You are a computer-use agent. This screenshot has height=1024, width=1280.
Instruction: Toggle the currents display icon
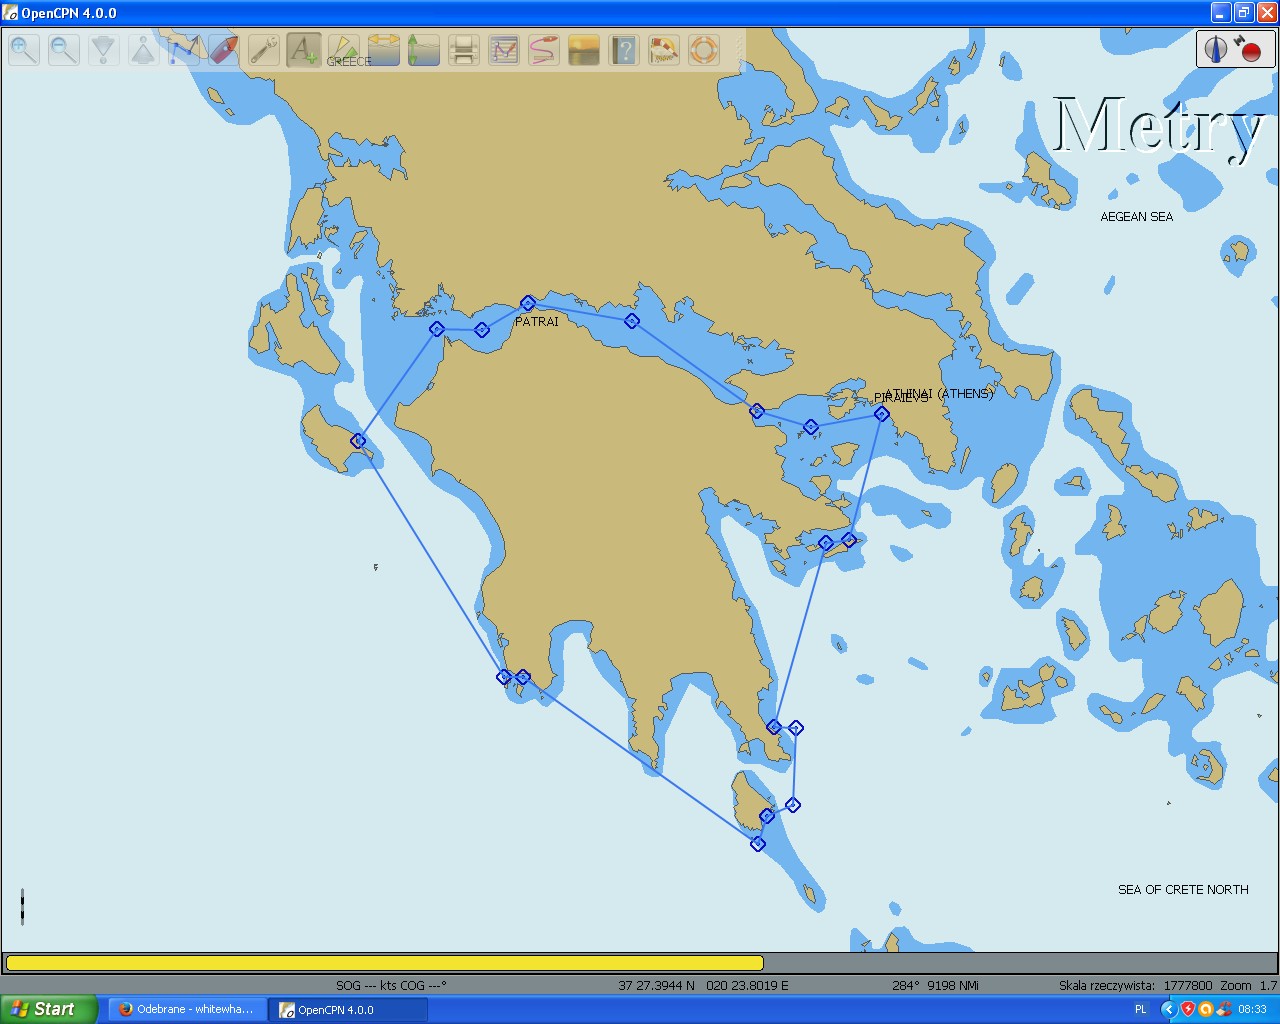(424, 49)
